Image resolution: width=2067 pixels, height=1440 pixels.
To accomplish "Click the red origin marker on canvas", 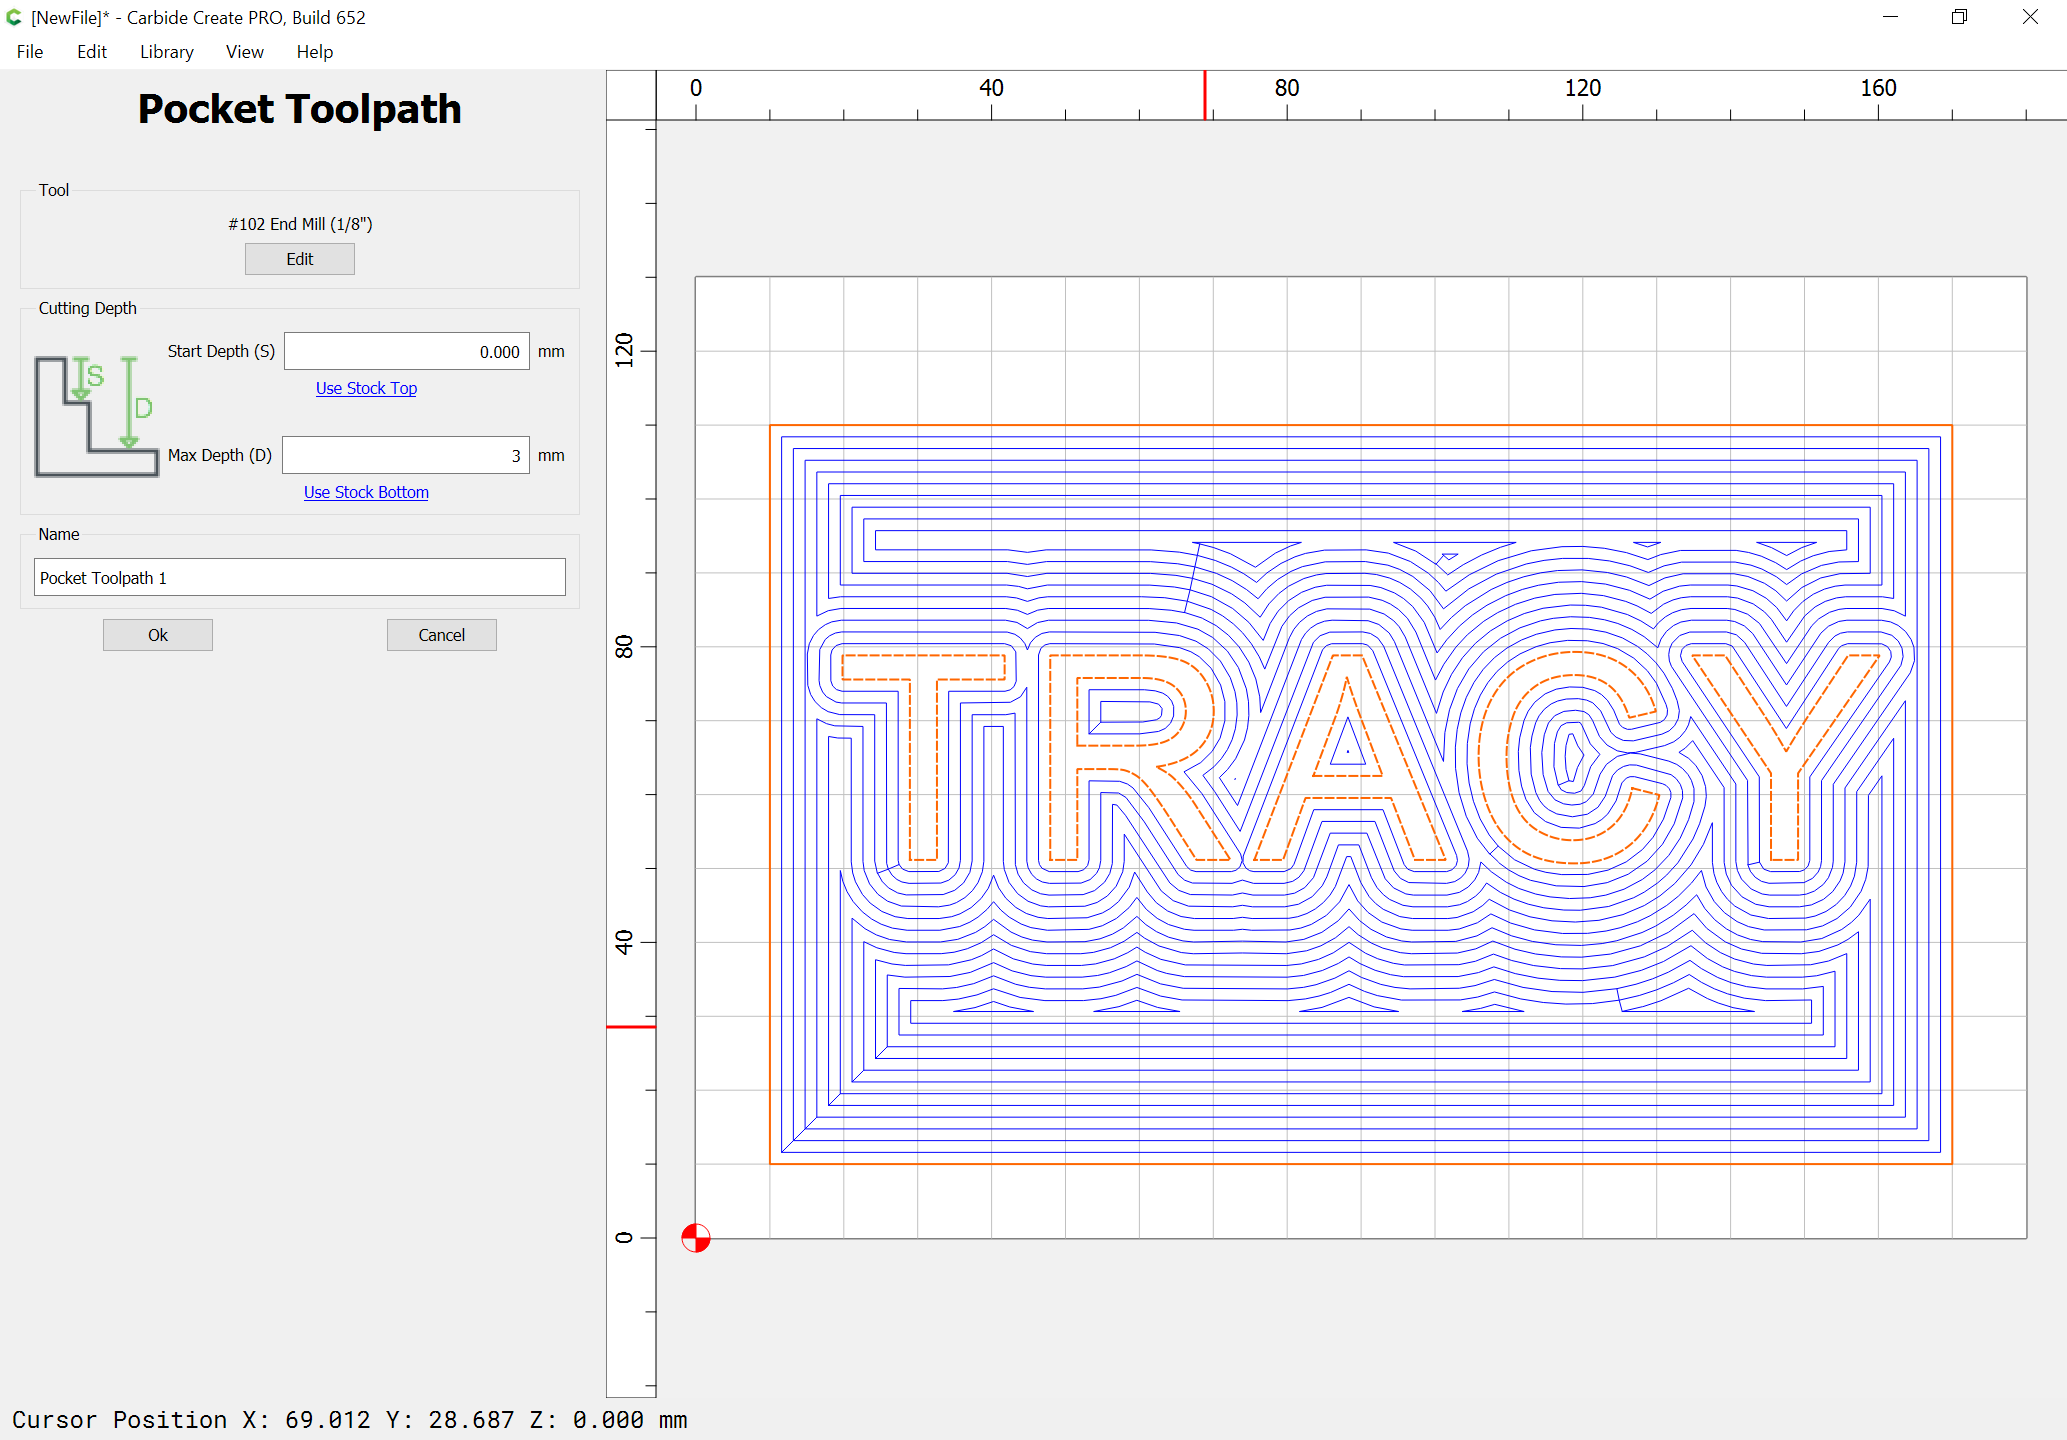I will tap(696, 1238).
